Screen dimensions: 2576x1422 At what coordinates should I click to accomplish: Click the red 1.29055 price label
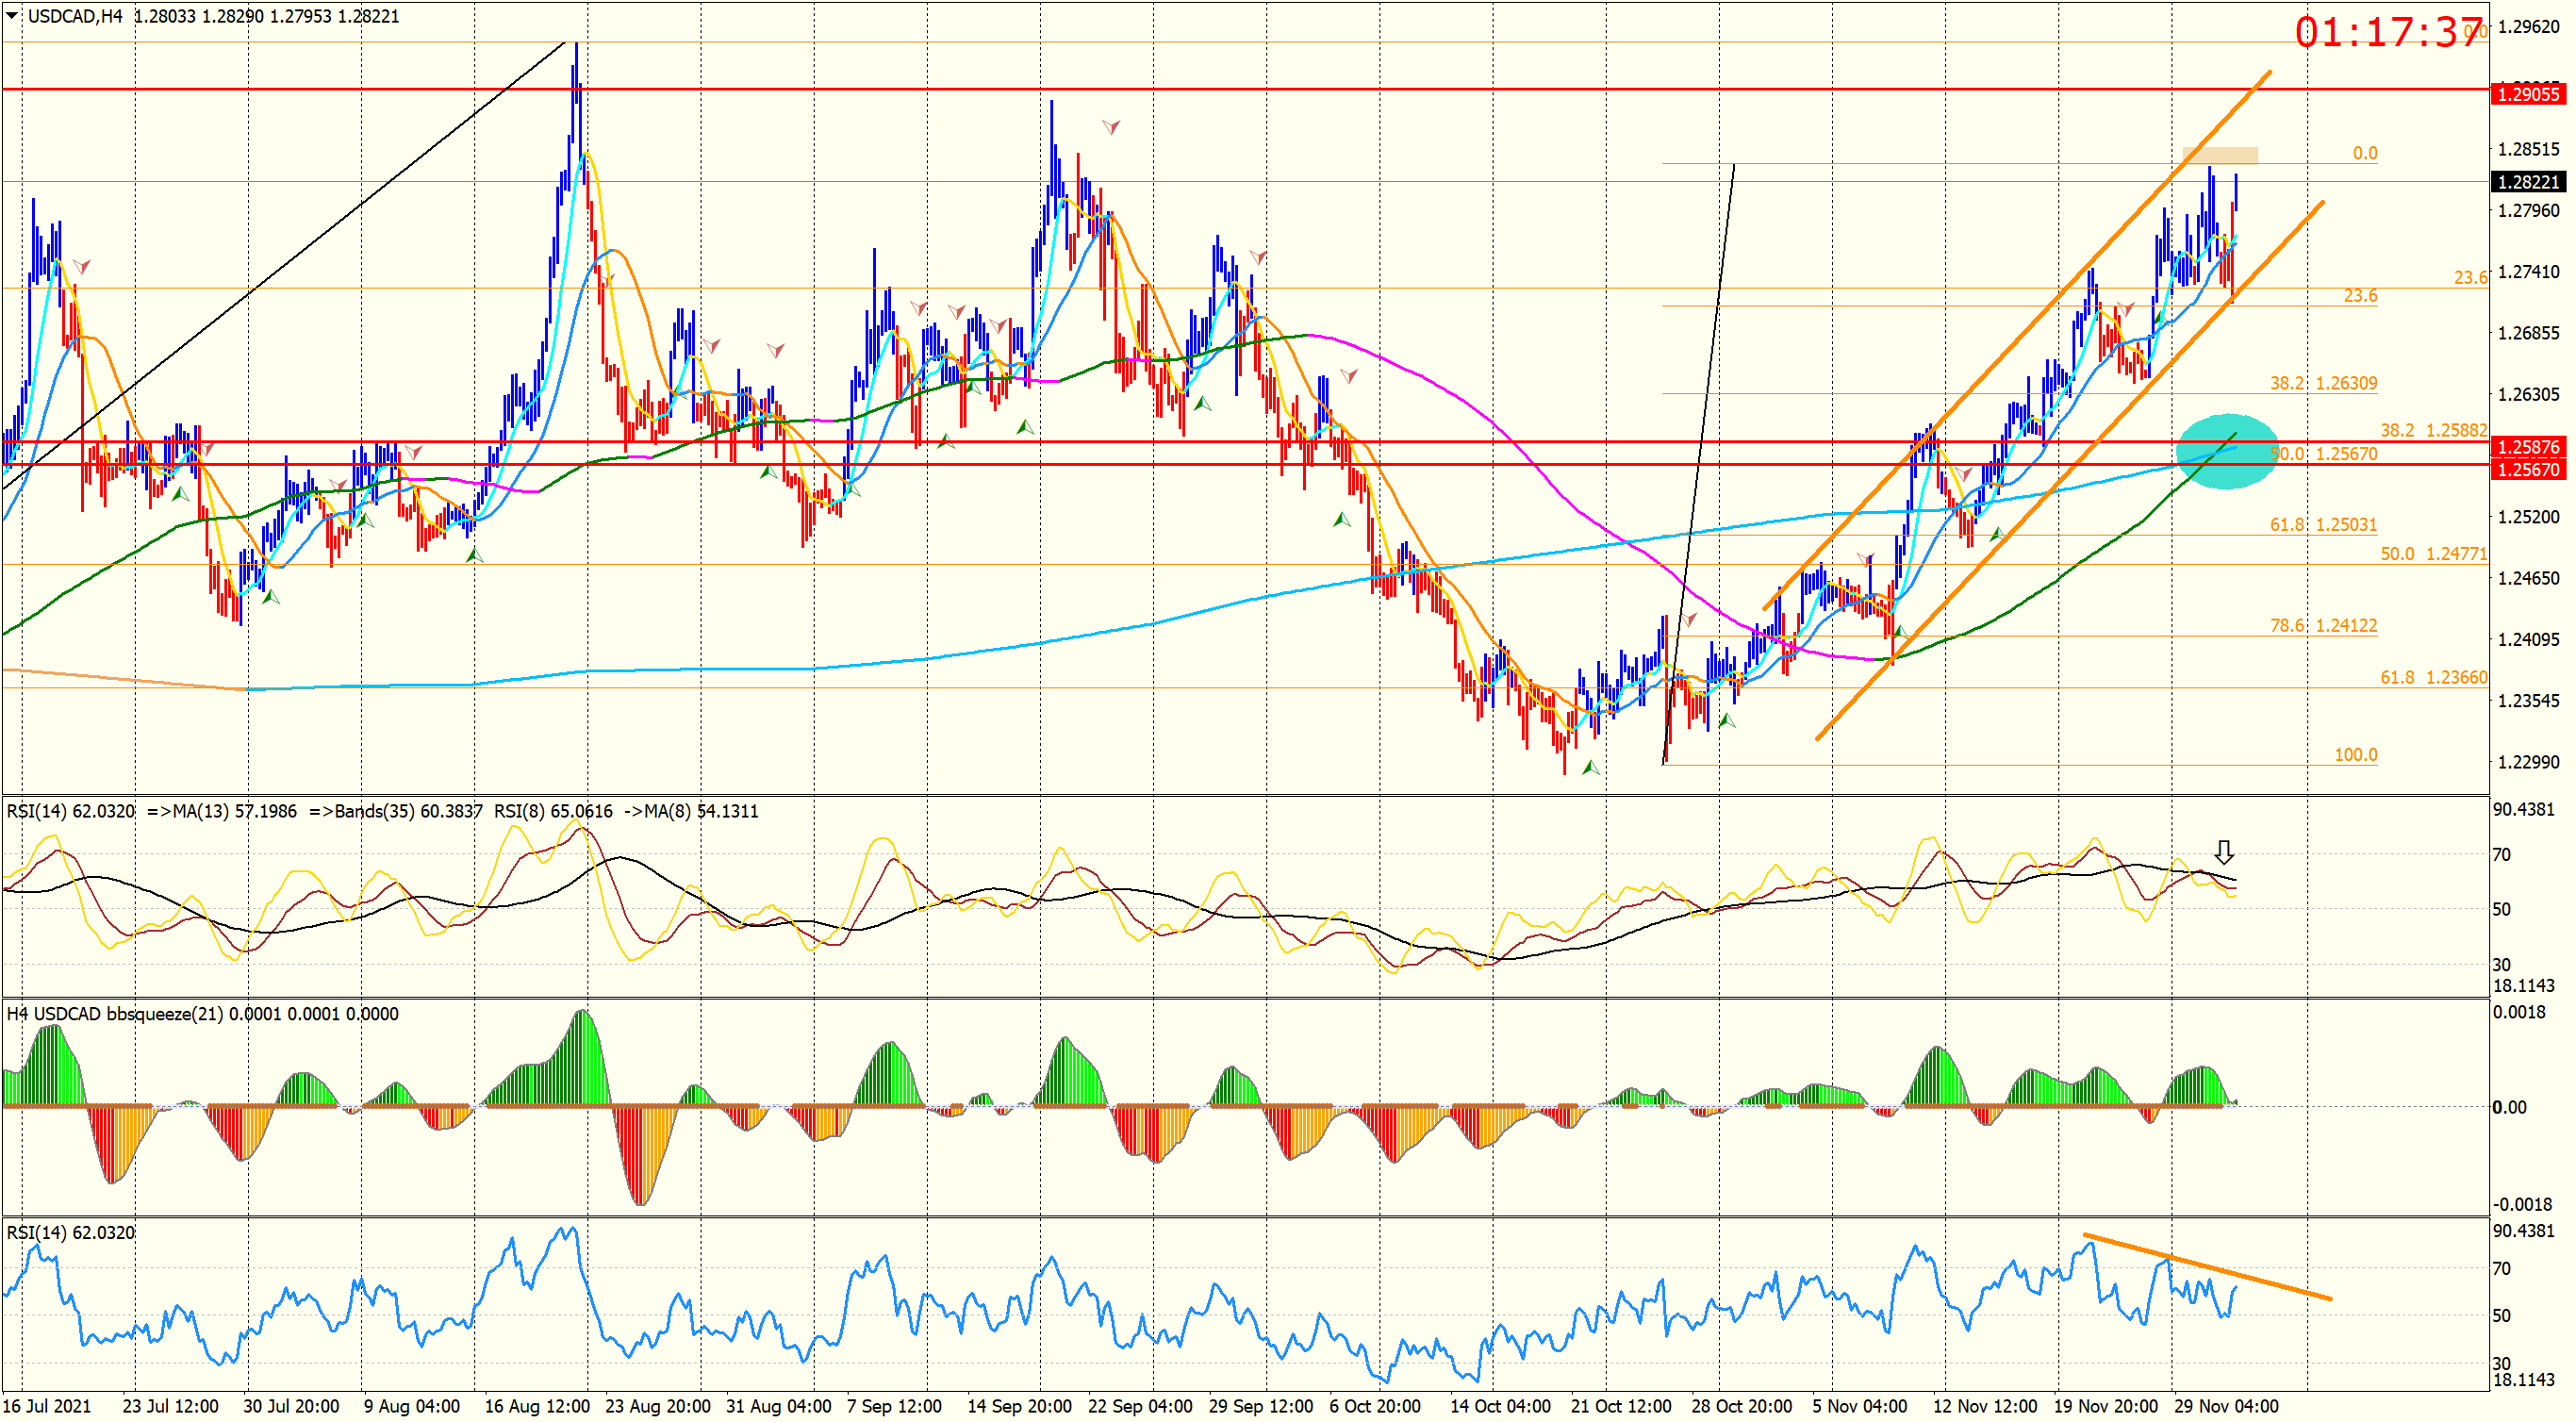click(2527, 94)
